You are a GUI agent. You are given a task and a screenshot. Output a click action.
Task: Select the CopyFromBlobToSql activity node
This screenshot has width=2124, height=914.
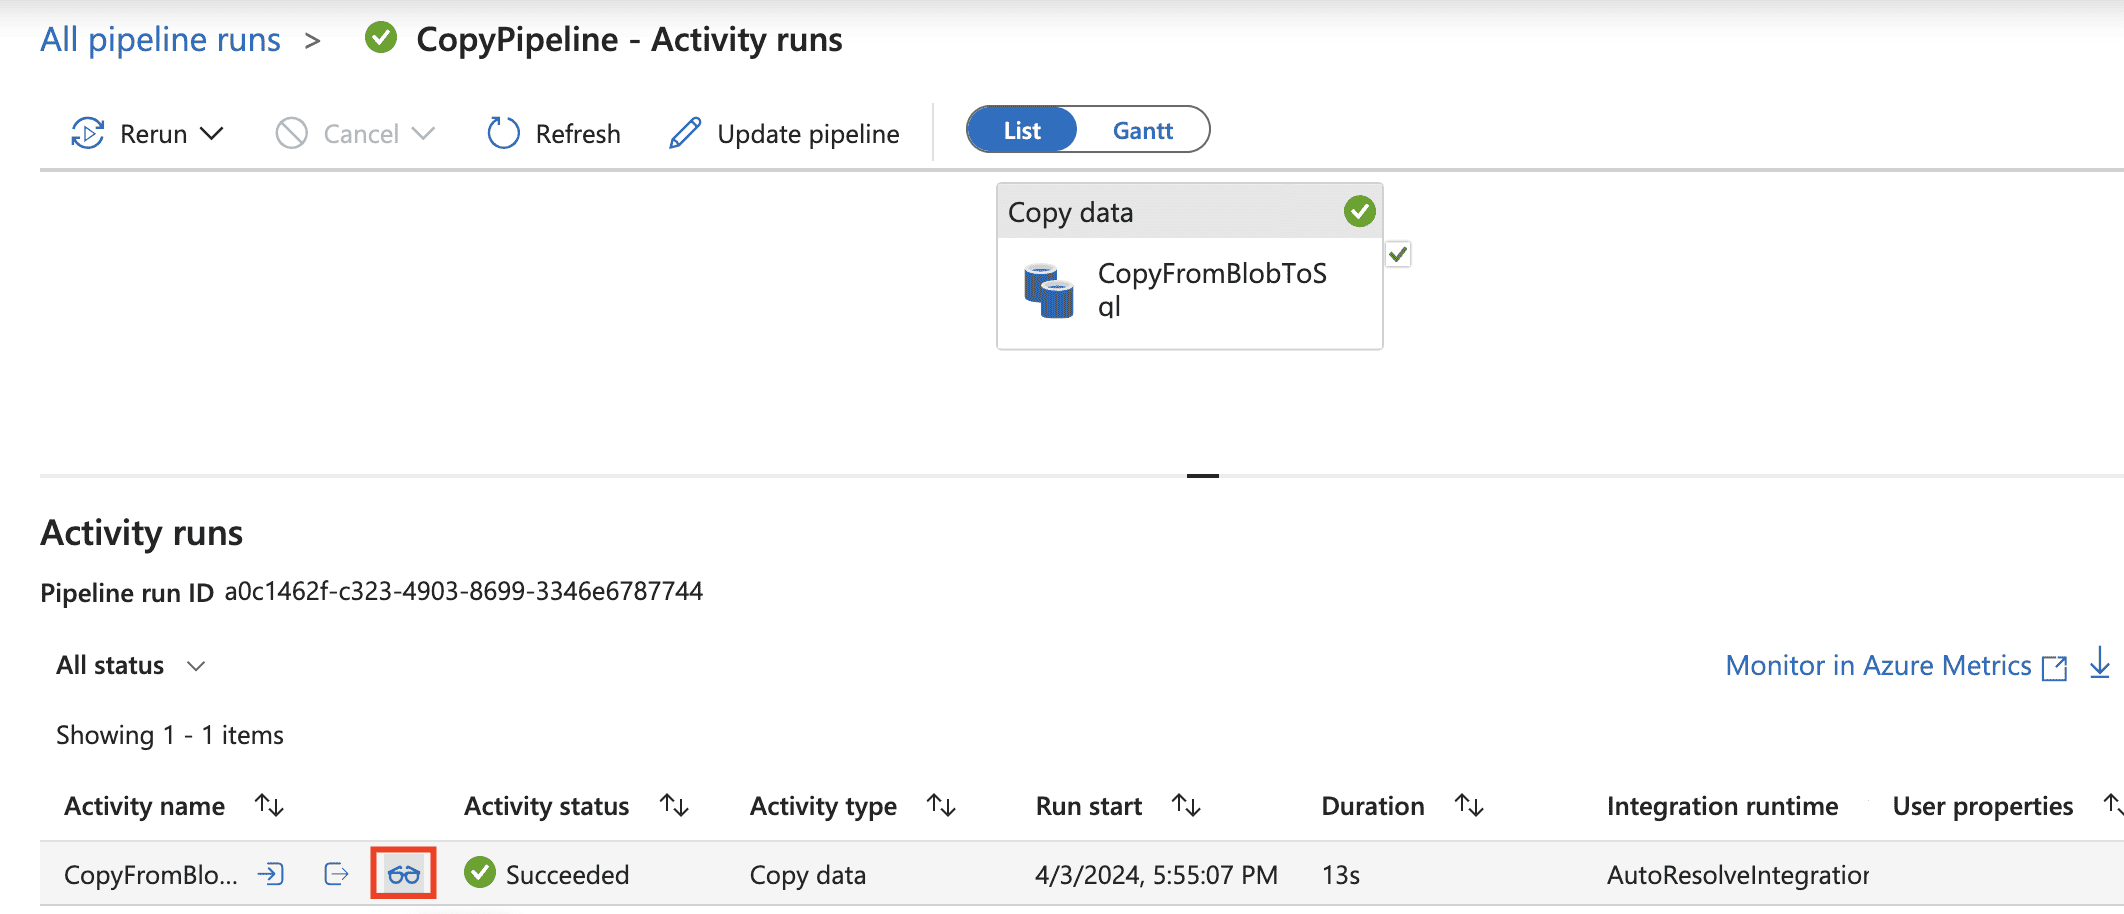1189,290
